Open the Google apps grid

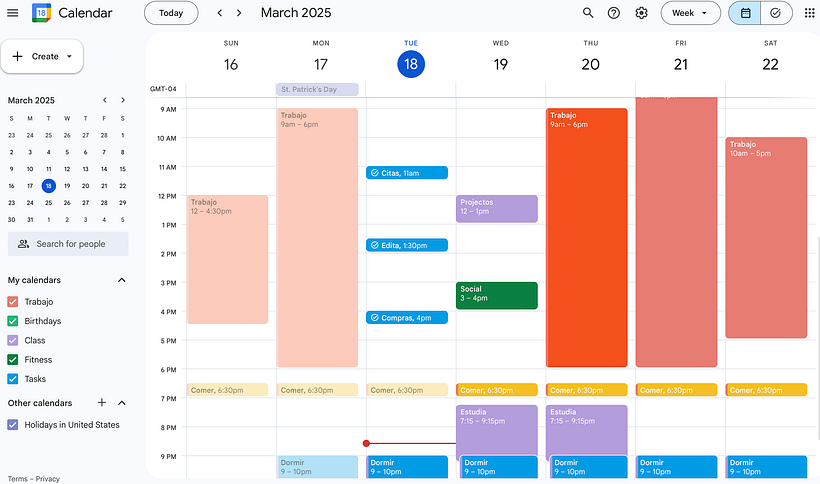(x=809, y=13)
